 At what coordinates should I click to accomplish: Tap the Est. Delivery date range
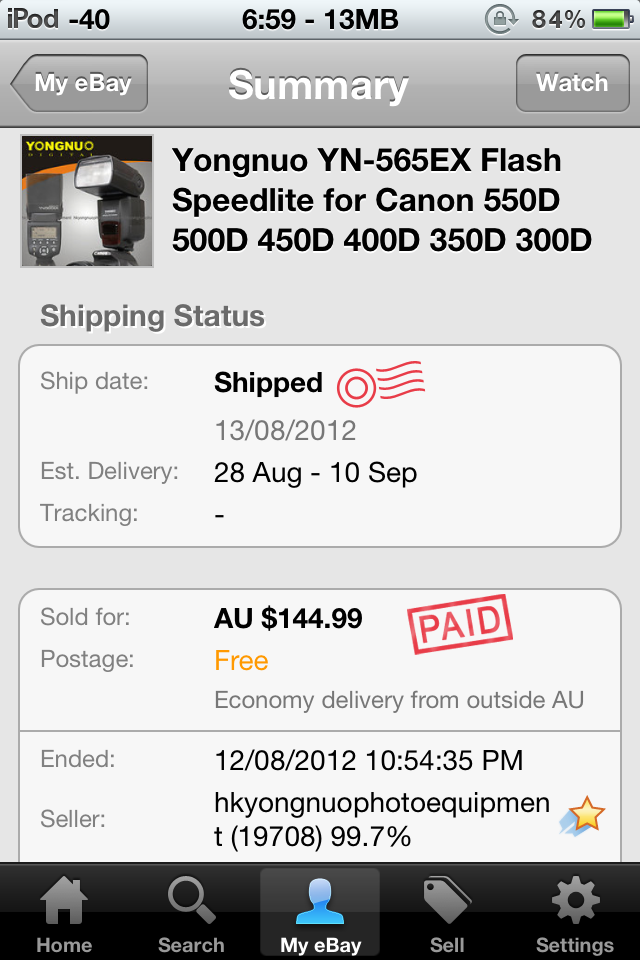315,472
